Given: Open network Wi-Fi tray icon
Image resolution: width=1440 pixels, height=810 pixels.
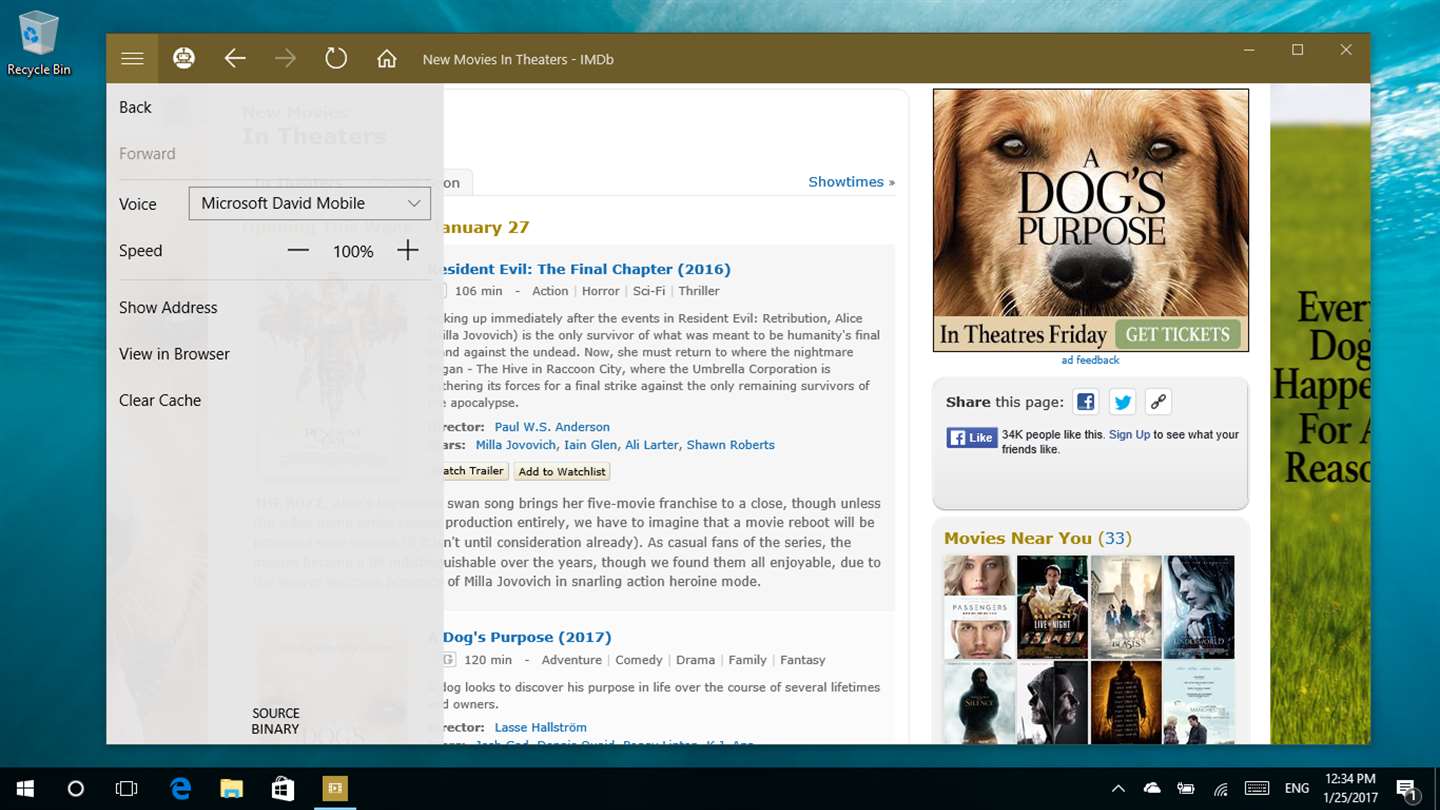Looking at the screenshot, I should [1220, 789].
